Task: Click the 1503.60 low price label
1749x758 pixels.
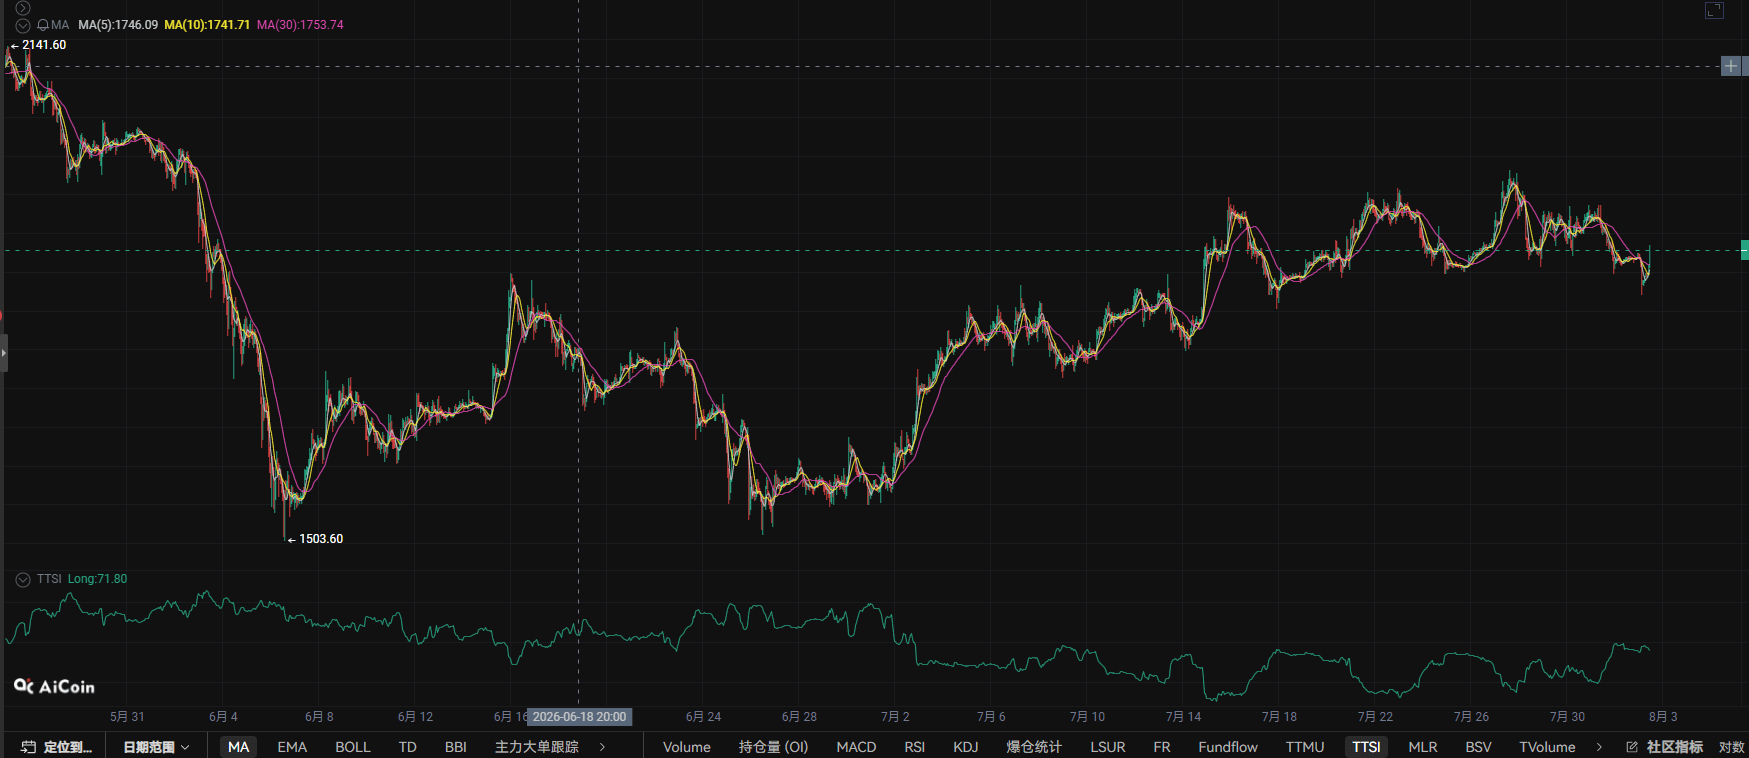Action: click(321, 539)
